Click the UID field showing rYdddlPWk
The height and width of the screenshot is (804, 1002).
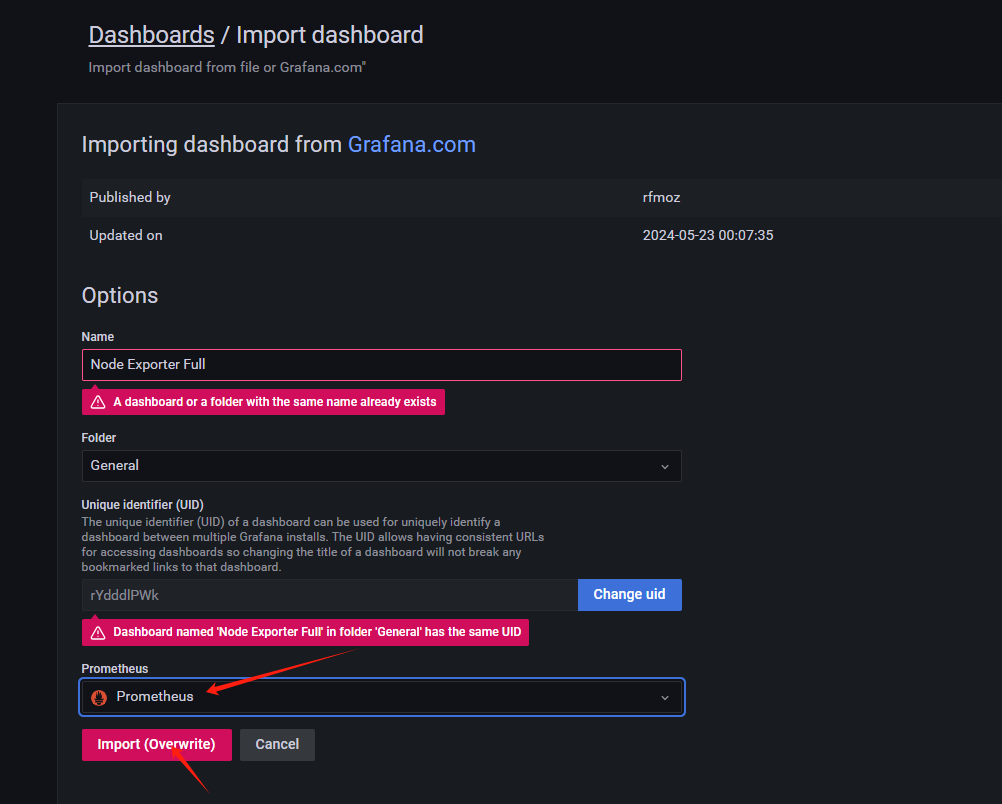pos(330,595)
